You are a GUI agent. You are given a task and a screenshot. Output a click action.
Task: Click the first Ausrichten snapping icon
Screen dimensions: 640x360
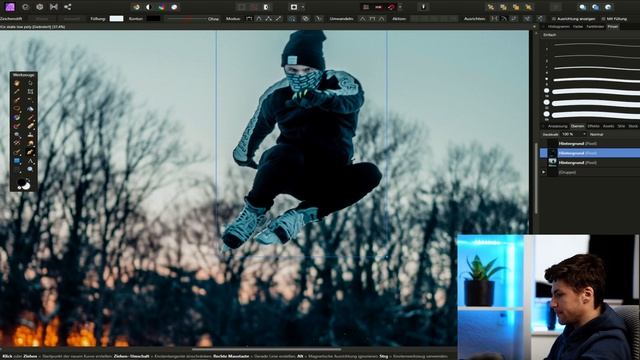494,19
